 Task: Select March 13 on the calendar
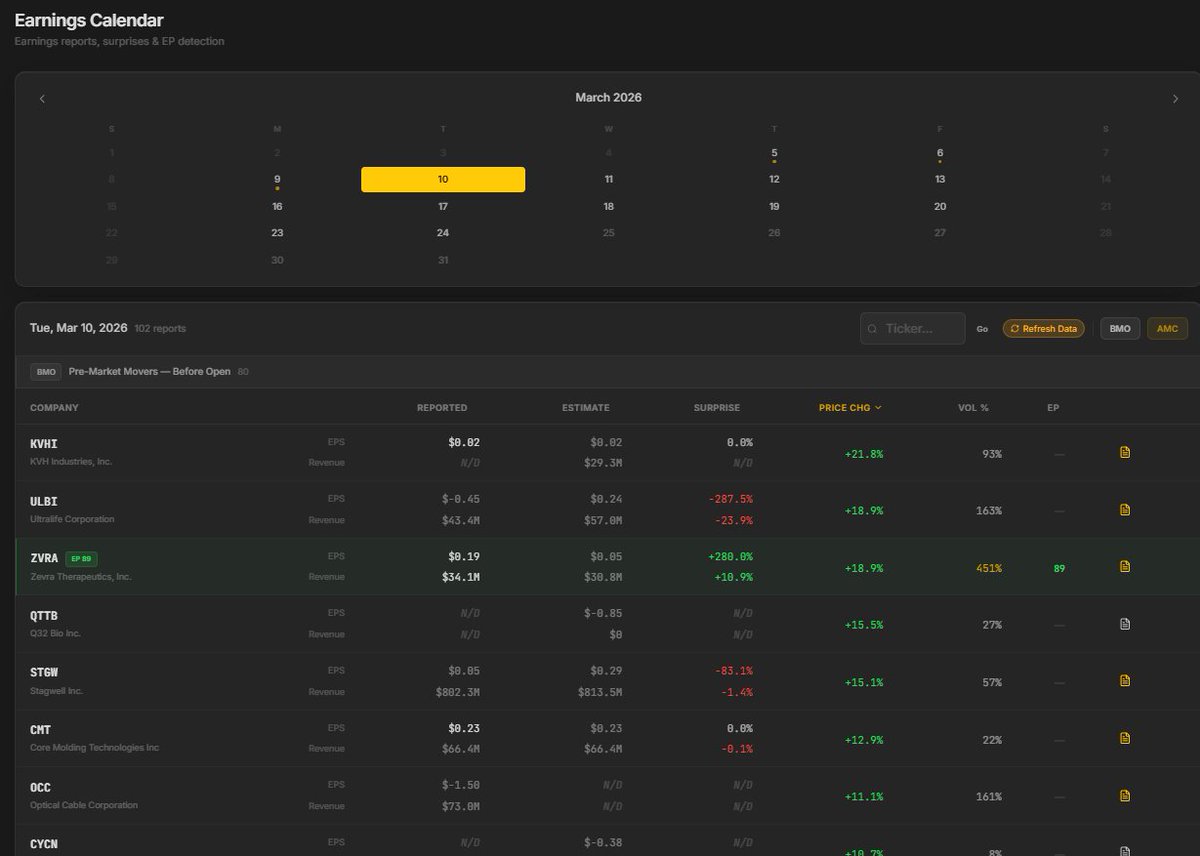pos(940,179)
